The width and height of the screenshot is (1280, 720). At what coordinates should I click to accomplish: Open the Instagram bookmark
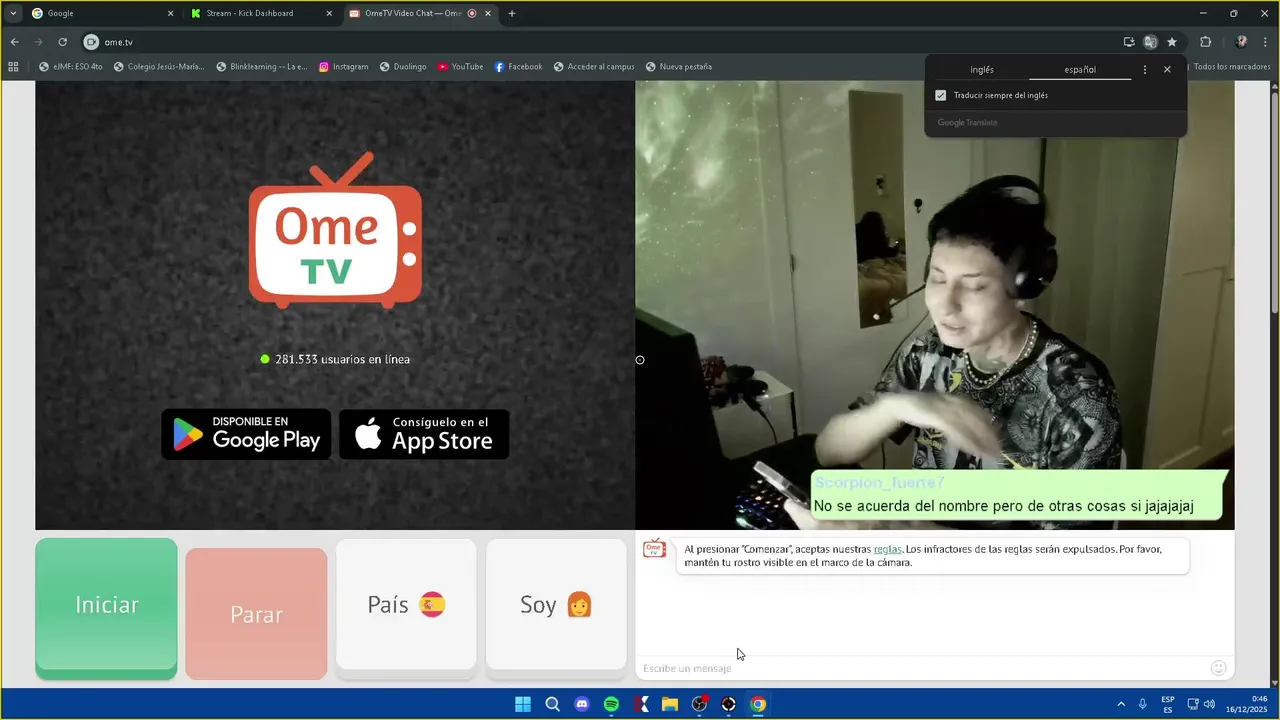tap(343, 67)
